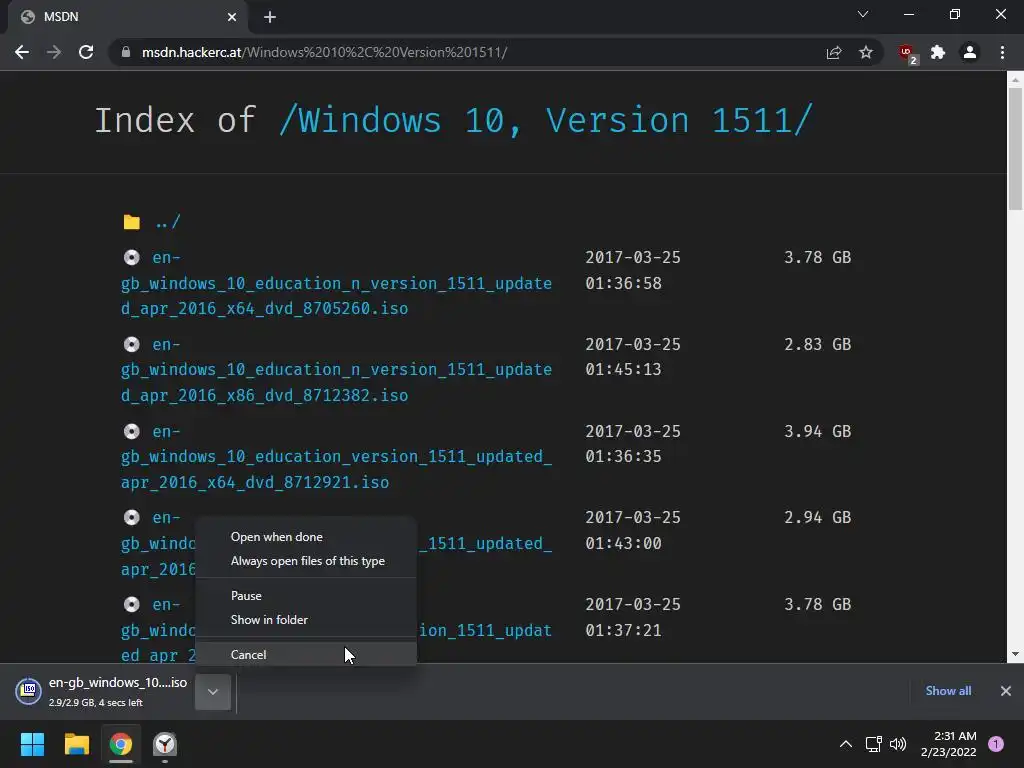1024x768 pixels.
Task: Select Pause in the download menu
Action: click(306, 596)
